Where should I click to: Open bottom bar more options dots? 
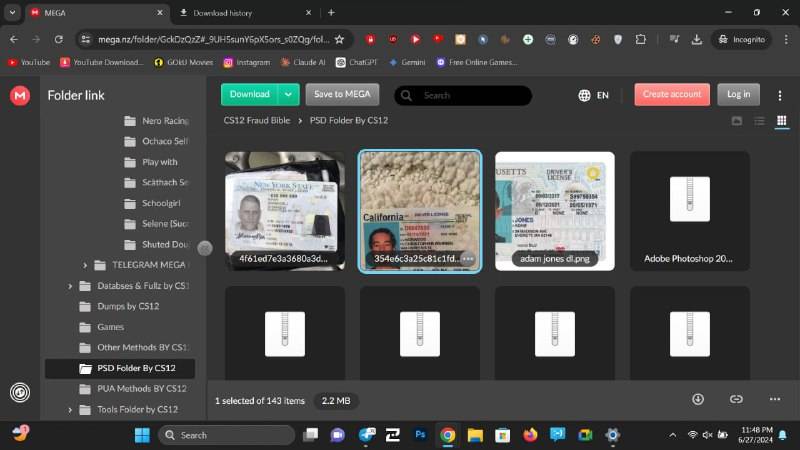point(774,399)
